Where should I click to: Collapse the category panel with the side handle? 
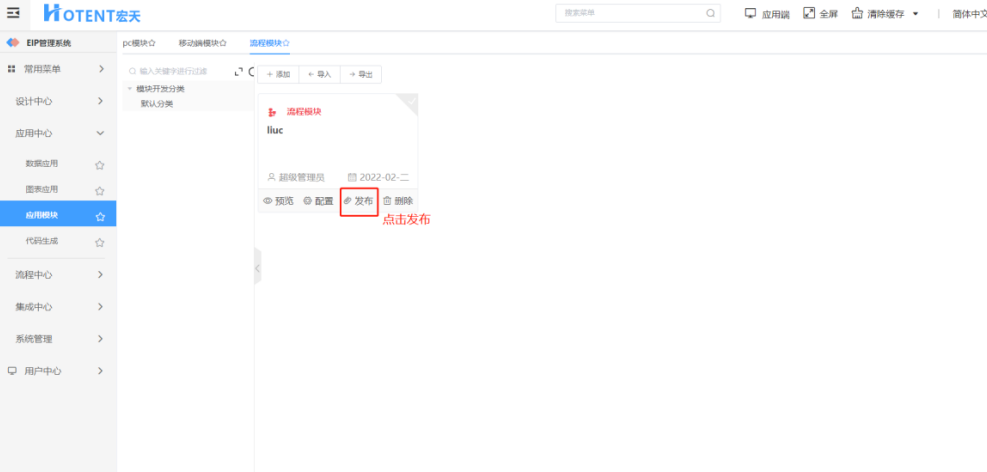point(257,267)
